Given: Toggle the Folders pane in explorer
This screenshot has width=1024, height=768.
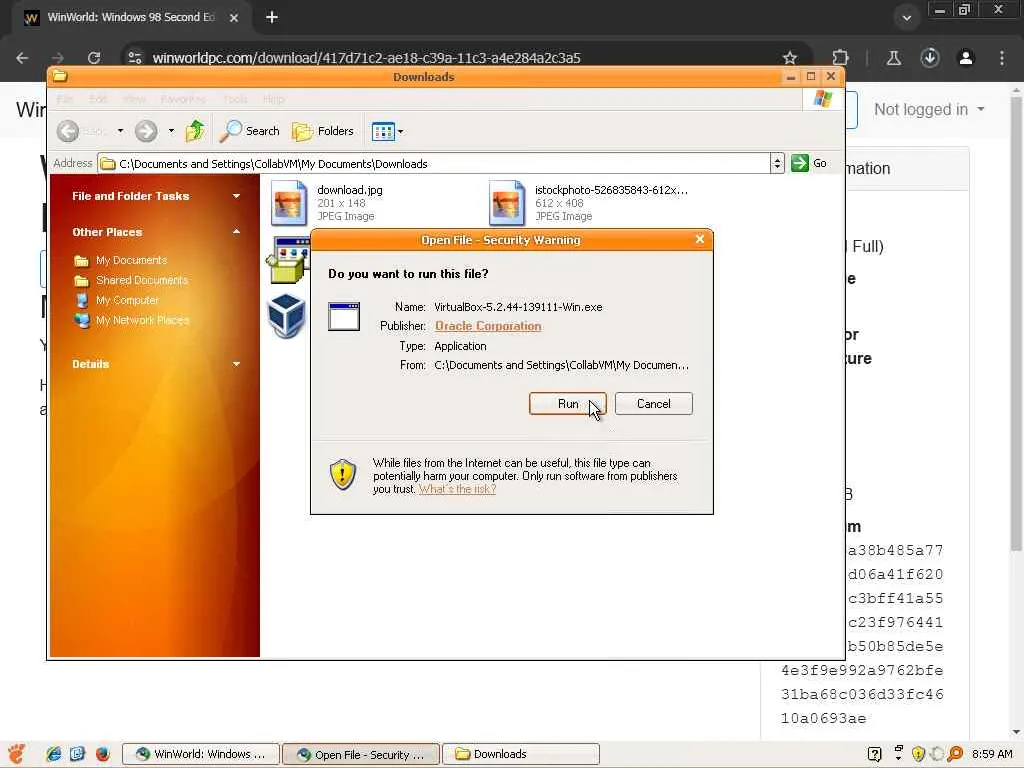Looking at the screenshot, I should pos(323,131).
